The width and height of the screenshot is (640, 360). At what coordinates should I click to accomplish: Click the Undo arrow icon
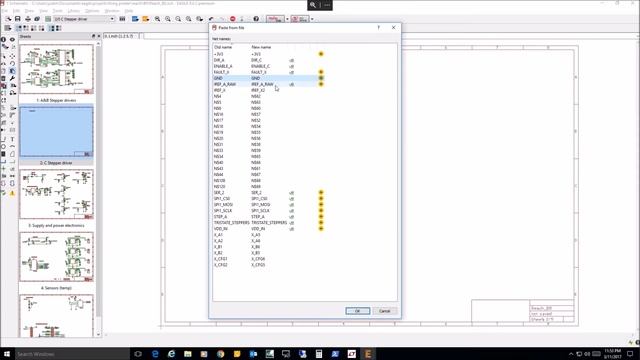coord(211,19)
